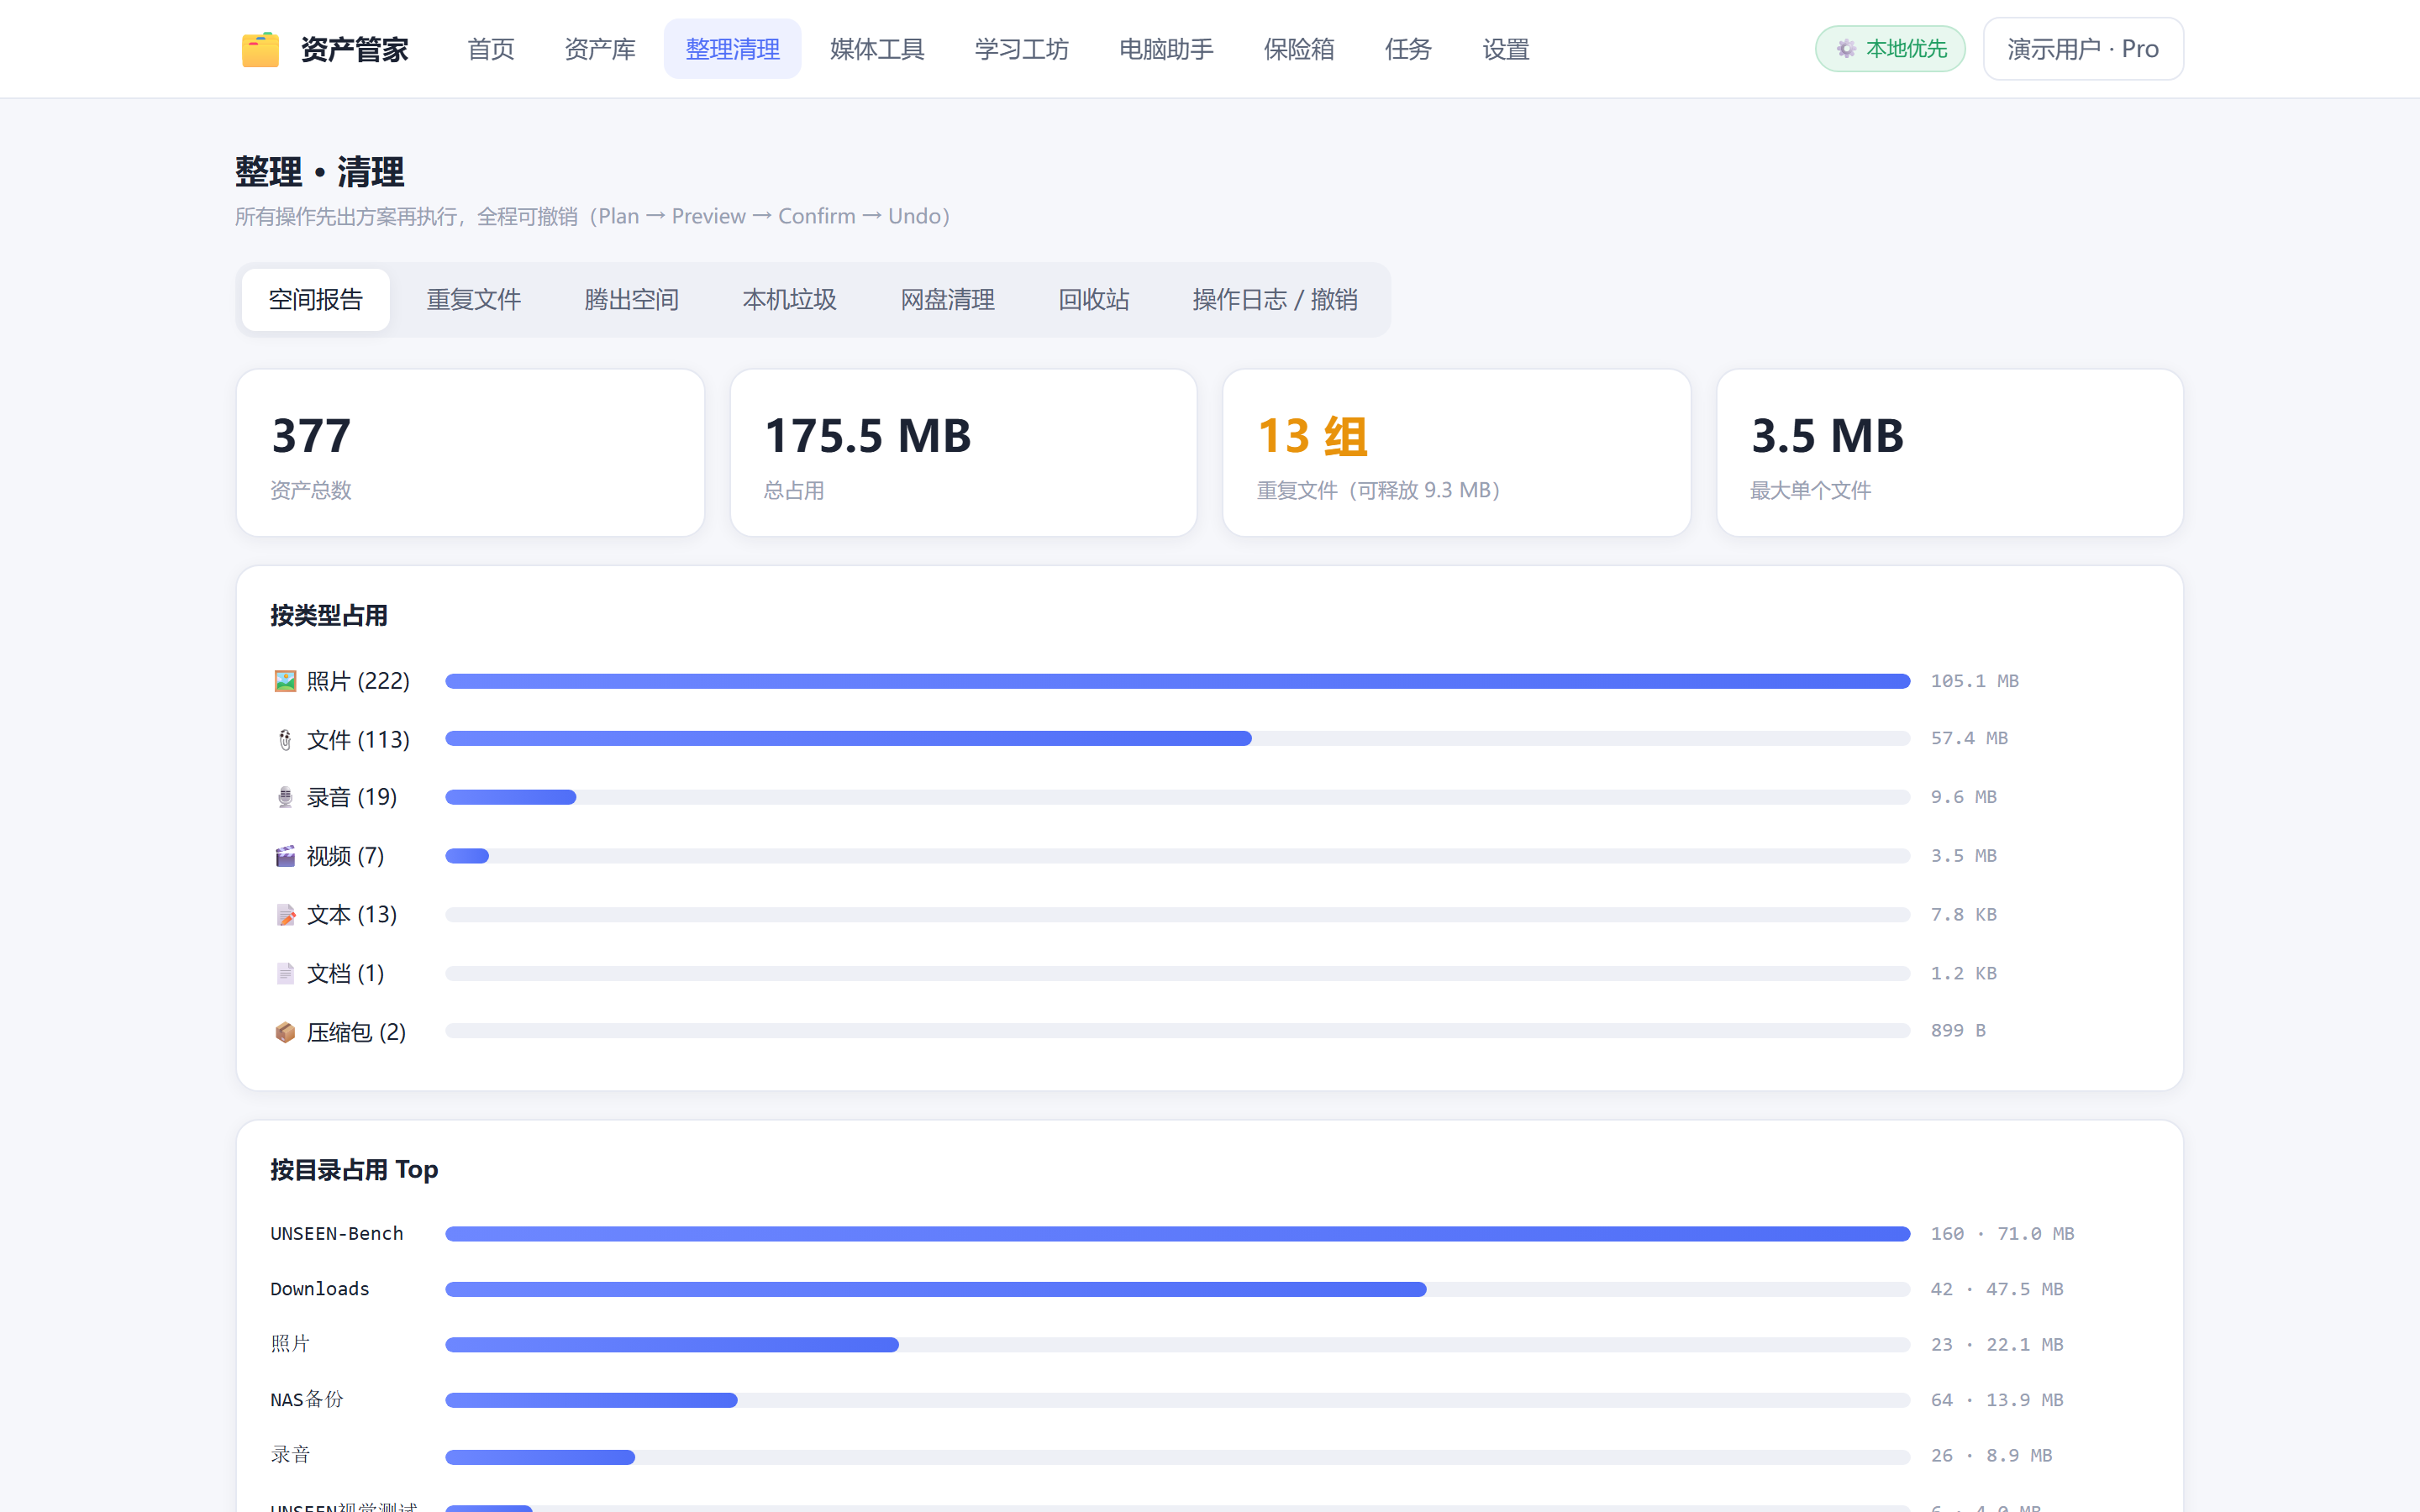Click the UNSEEN-Bench directory usage bar
The height and width of the screenshot is (1512, 2420).
(x=1178, y=1234)
